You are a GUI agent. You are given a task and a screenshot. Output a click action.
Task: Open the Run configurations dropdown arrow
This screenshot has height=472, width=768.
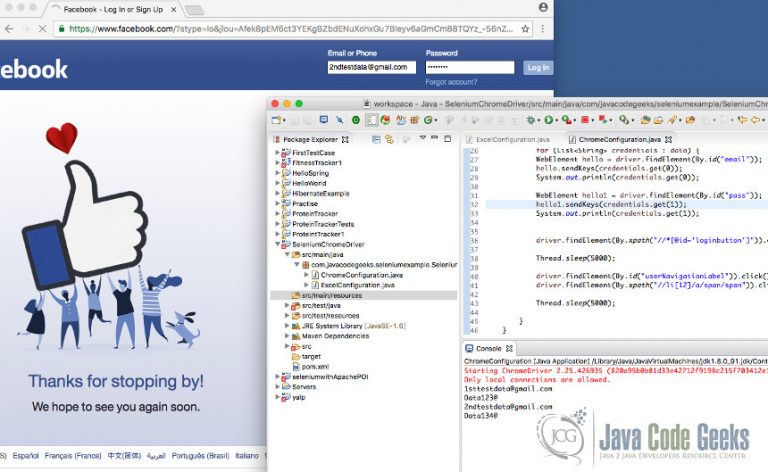tap(557, 120)
